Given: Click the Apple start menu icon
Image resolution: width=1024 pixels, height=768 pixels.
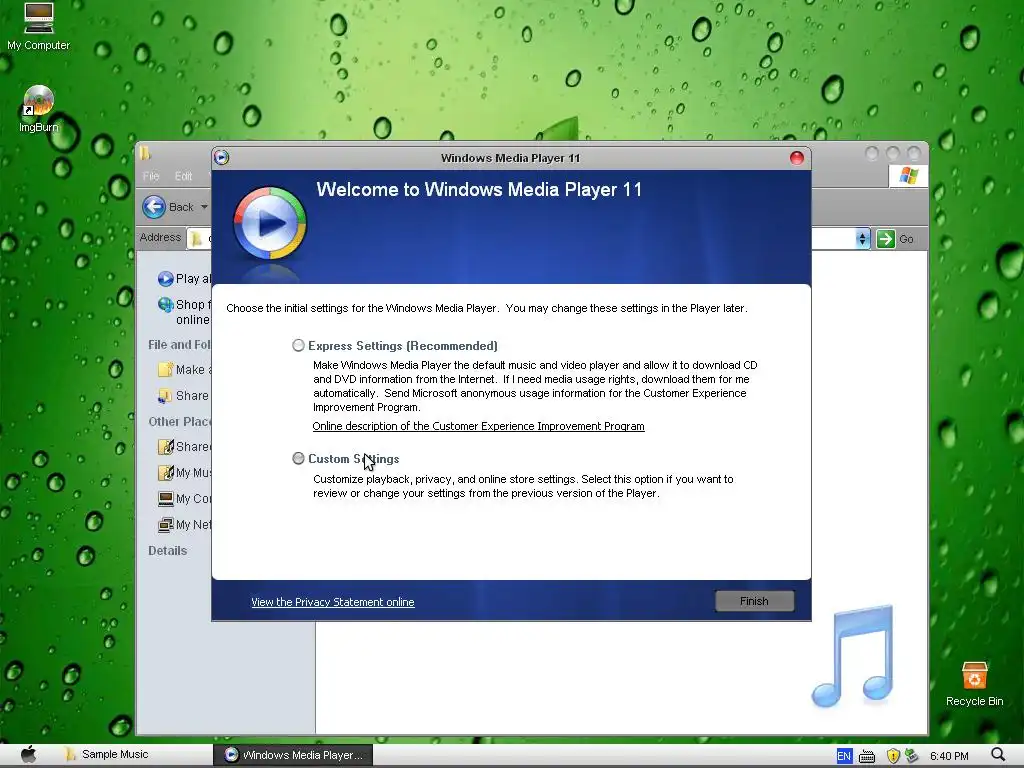Looking at the screenshot, I should click(29, 755).
